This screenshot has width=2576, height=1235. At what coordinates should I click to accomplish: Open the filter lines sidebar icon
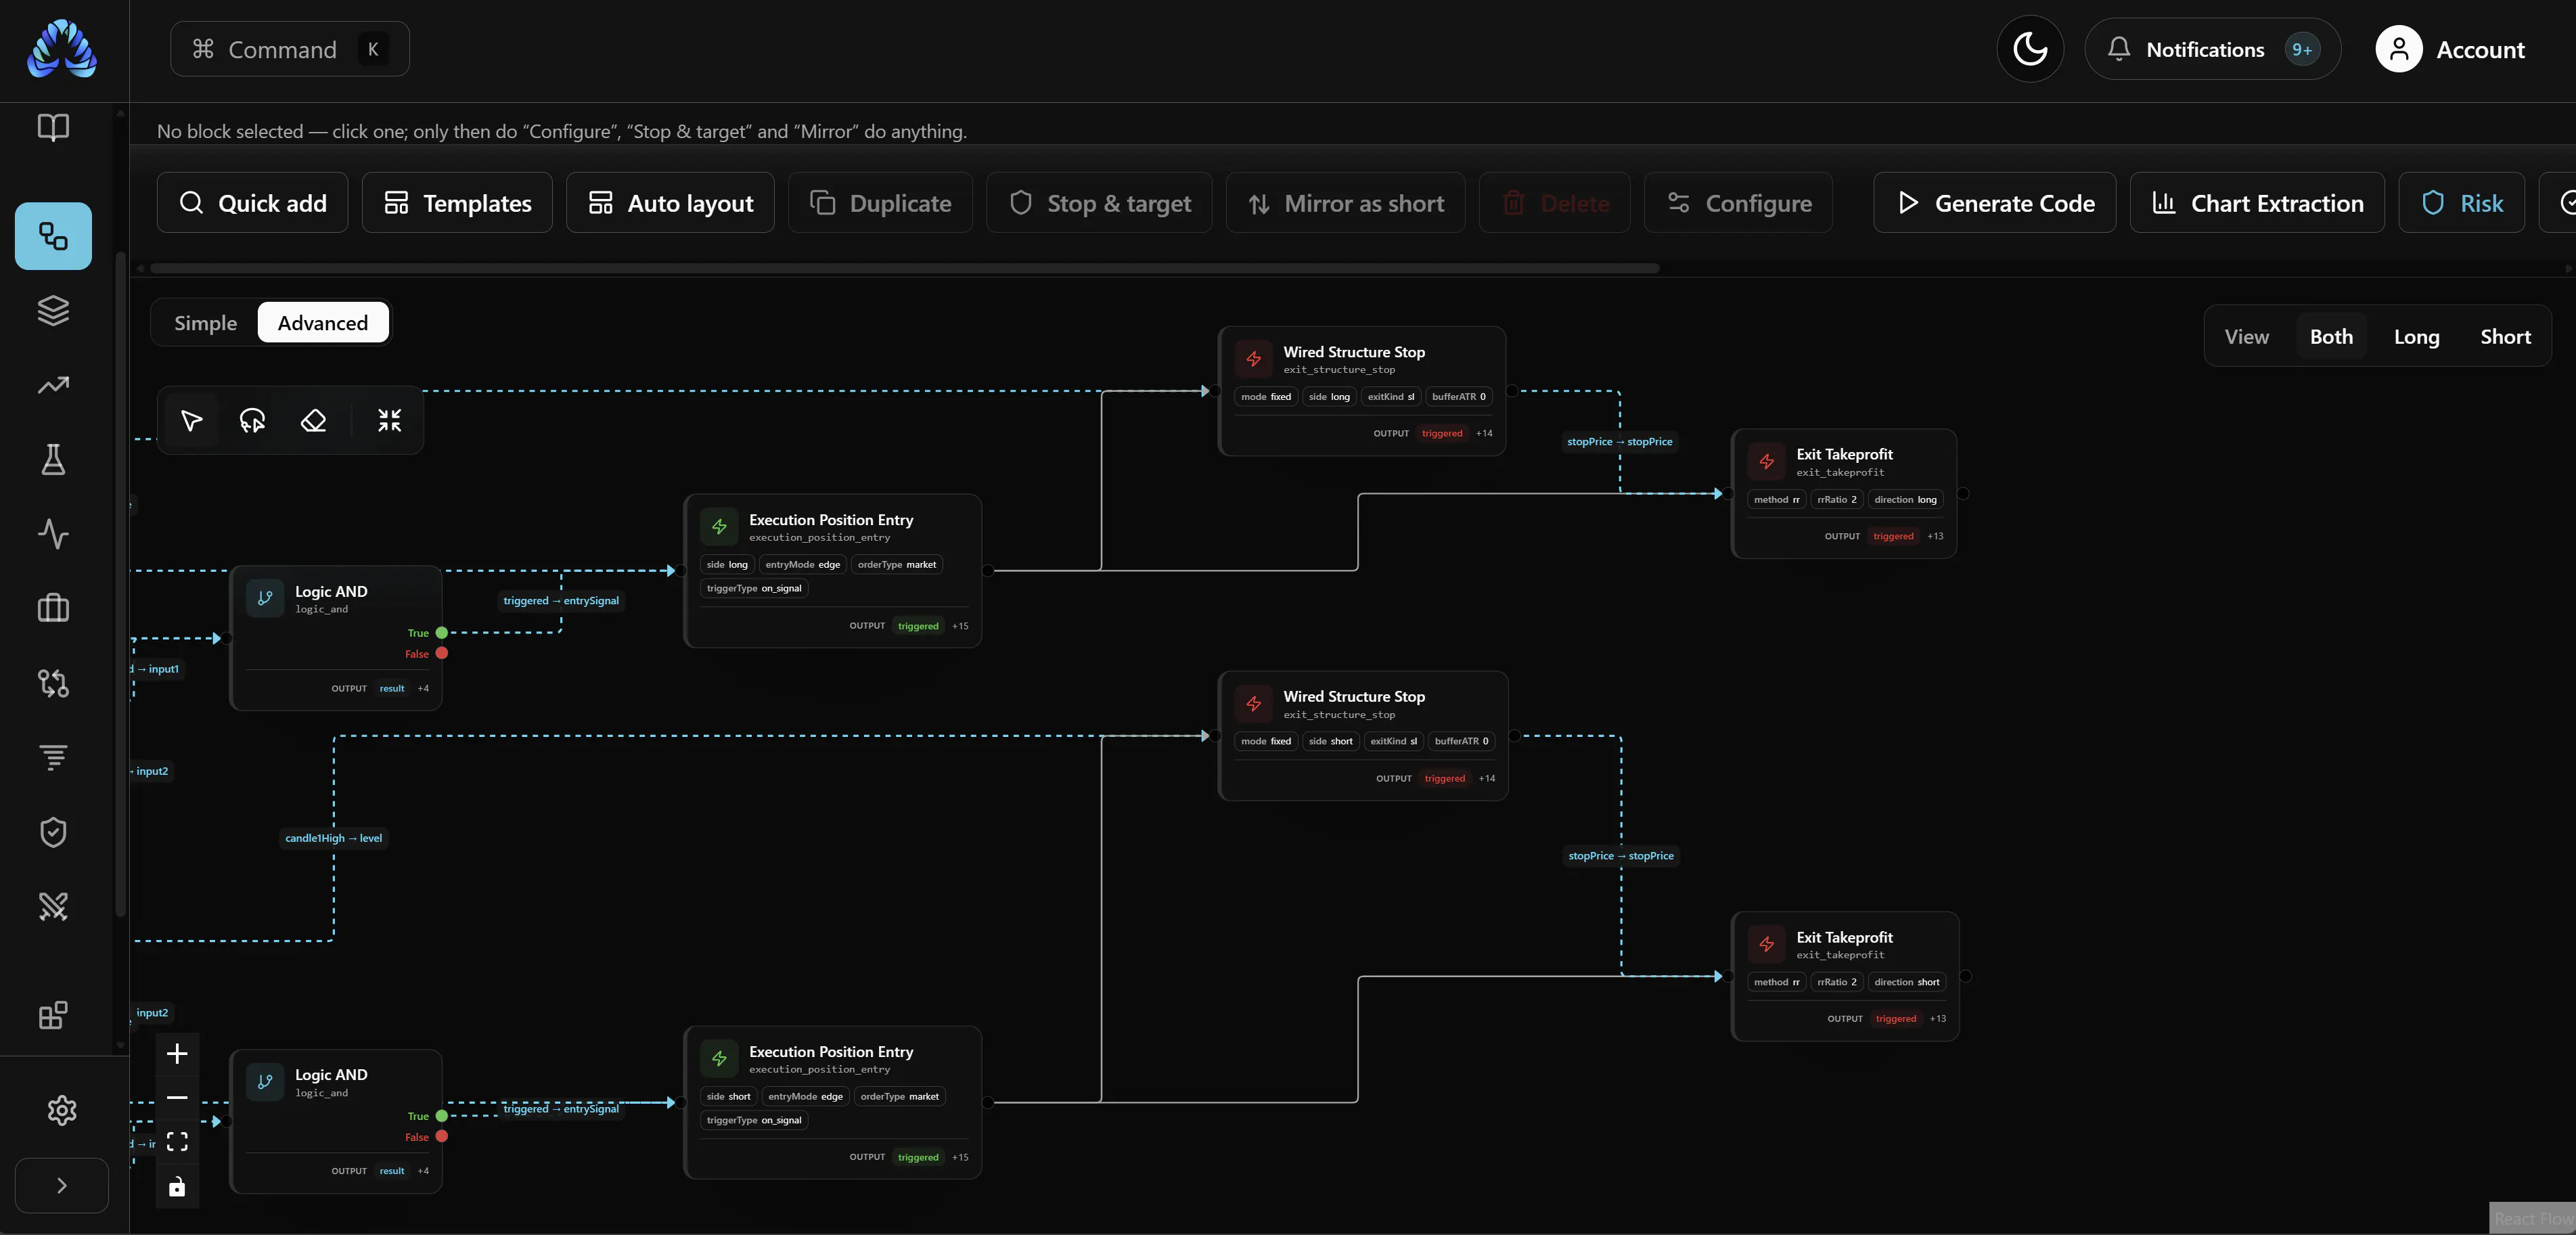coord(53,757)
